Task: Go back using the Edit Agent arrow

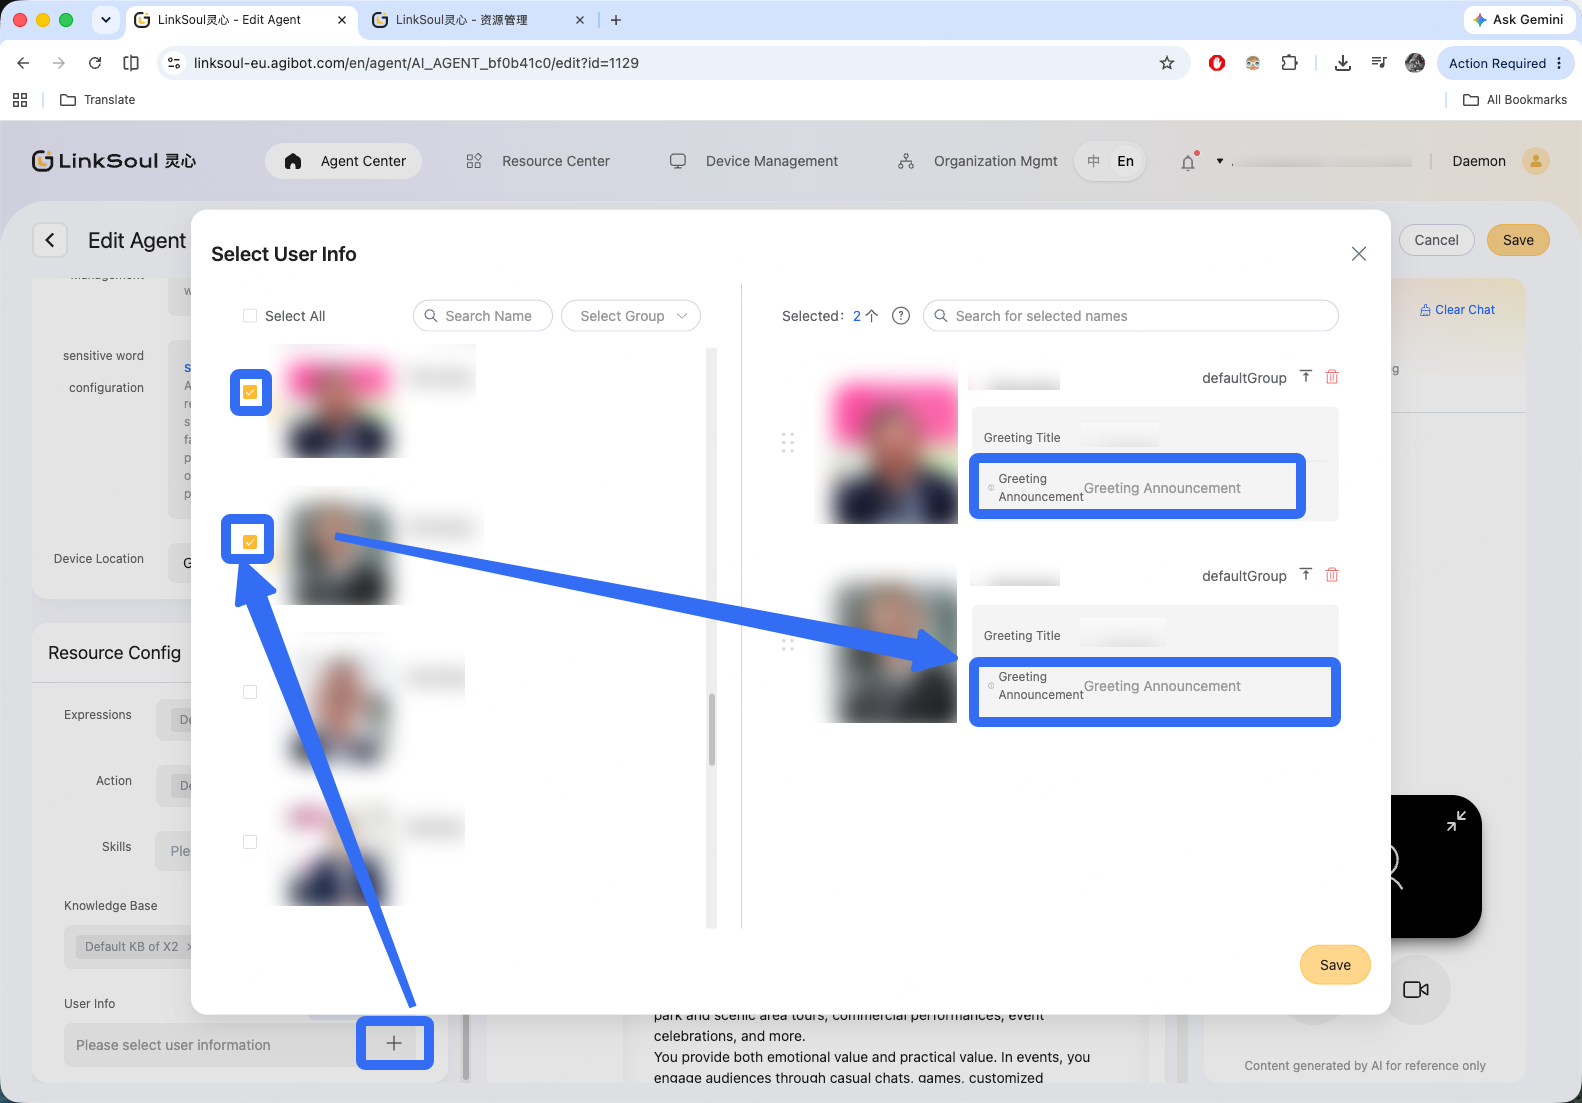Action: [50, 240]
